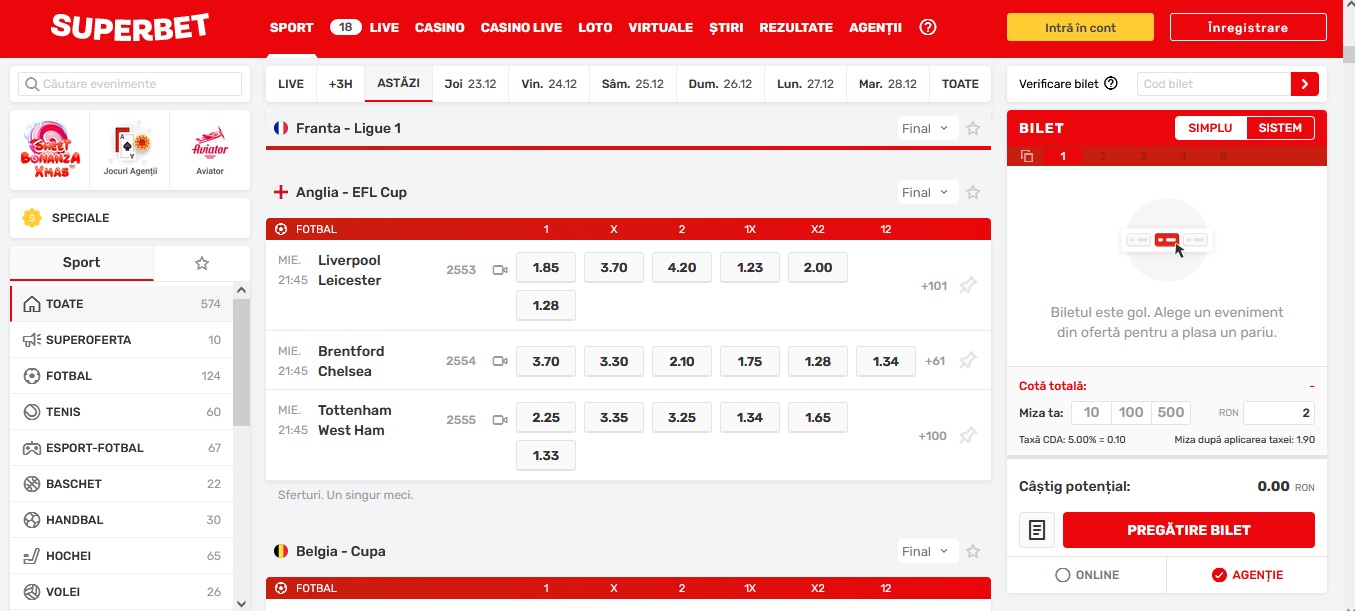Viewport: 1360px width, 611px height.
Task: Click the Speciale coin icon
Action: coord(32,218)
